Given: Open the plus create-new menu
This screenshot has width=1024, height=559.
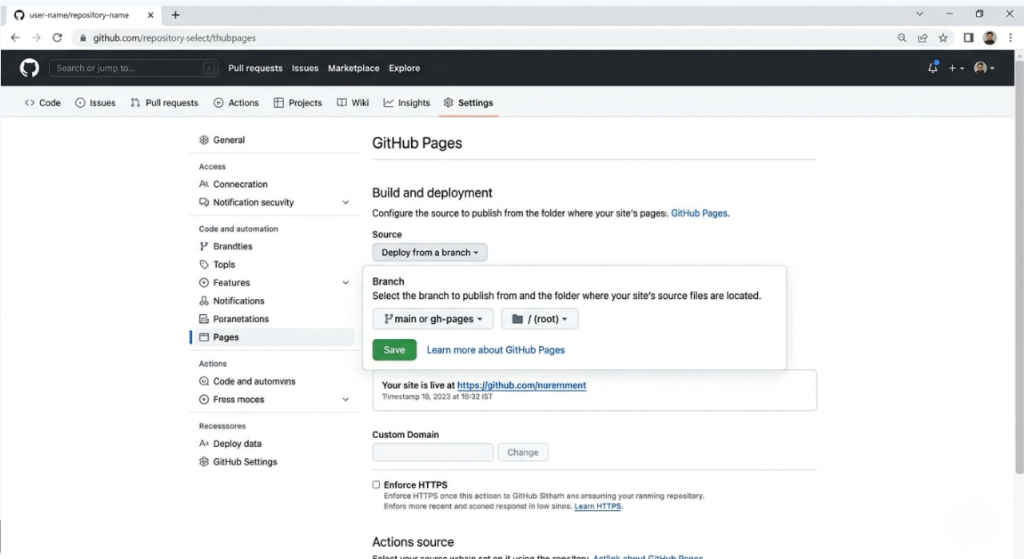Looking at the screenshot, I should pyautogui.click(x=956, y=68).
